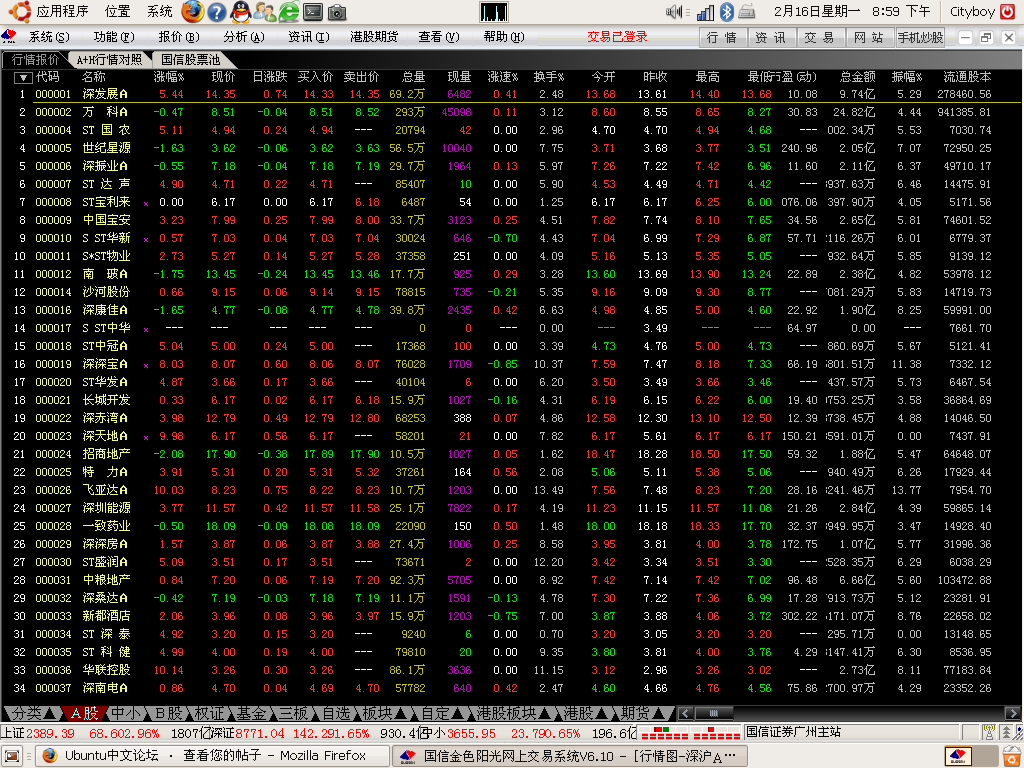Select the A股 bottom tab
The width and height of the screenshot is (1024, 768).
pyautogui.click(x=85, y=713)
